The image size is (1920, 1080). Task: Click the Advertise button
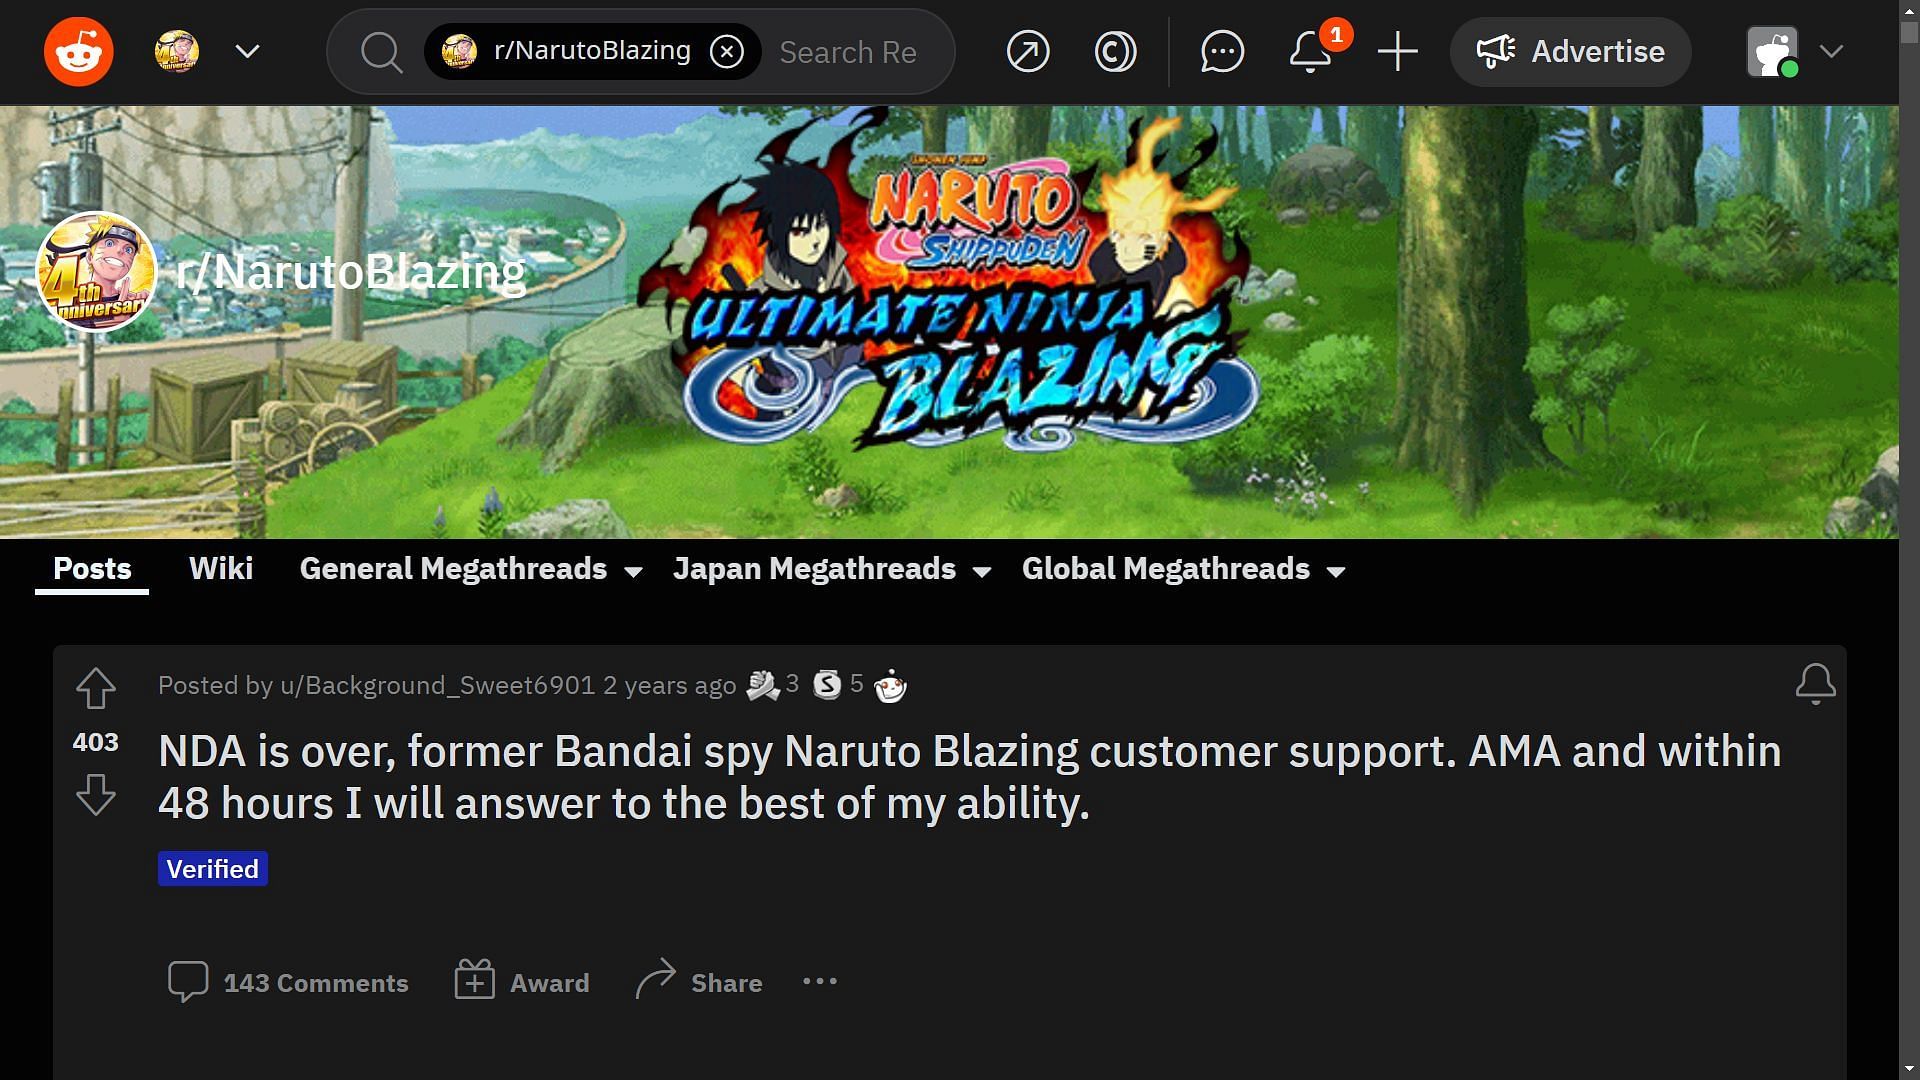tap(1570, 51)
